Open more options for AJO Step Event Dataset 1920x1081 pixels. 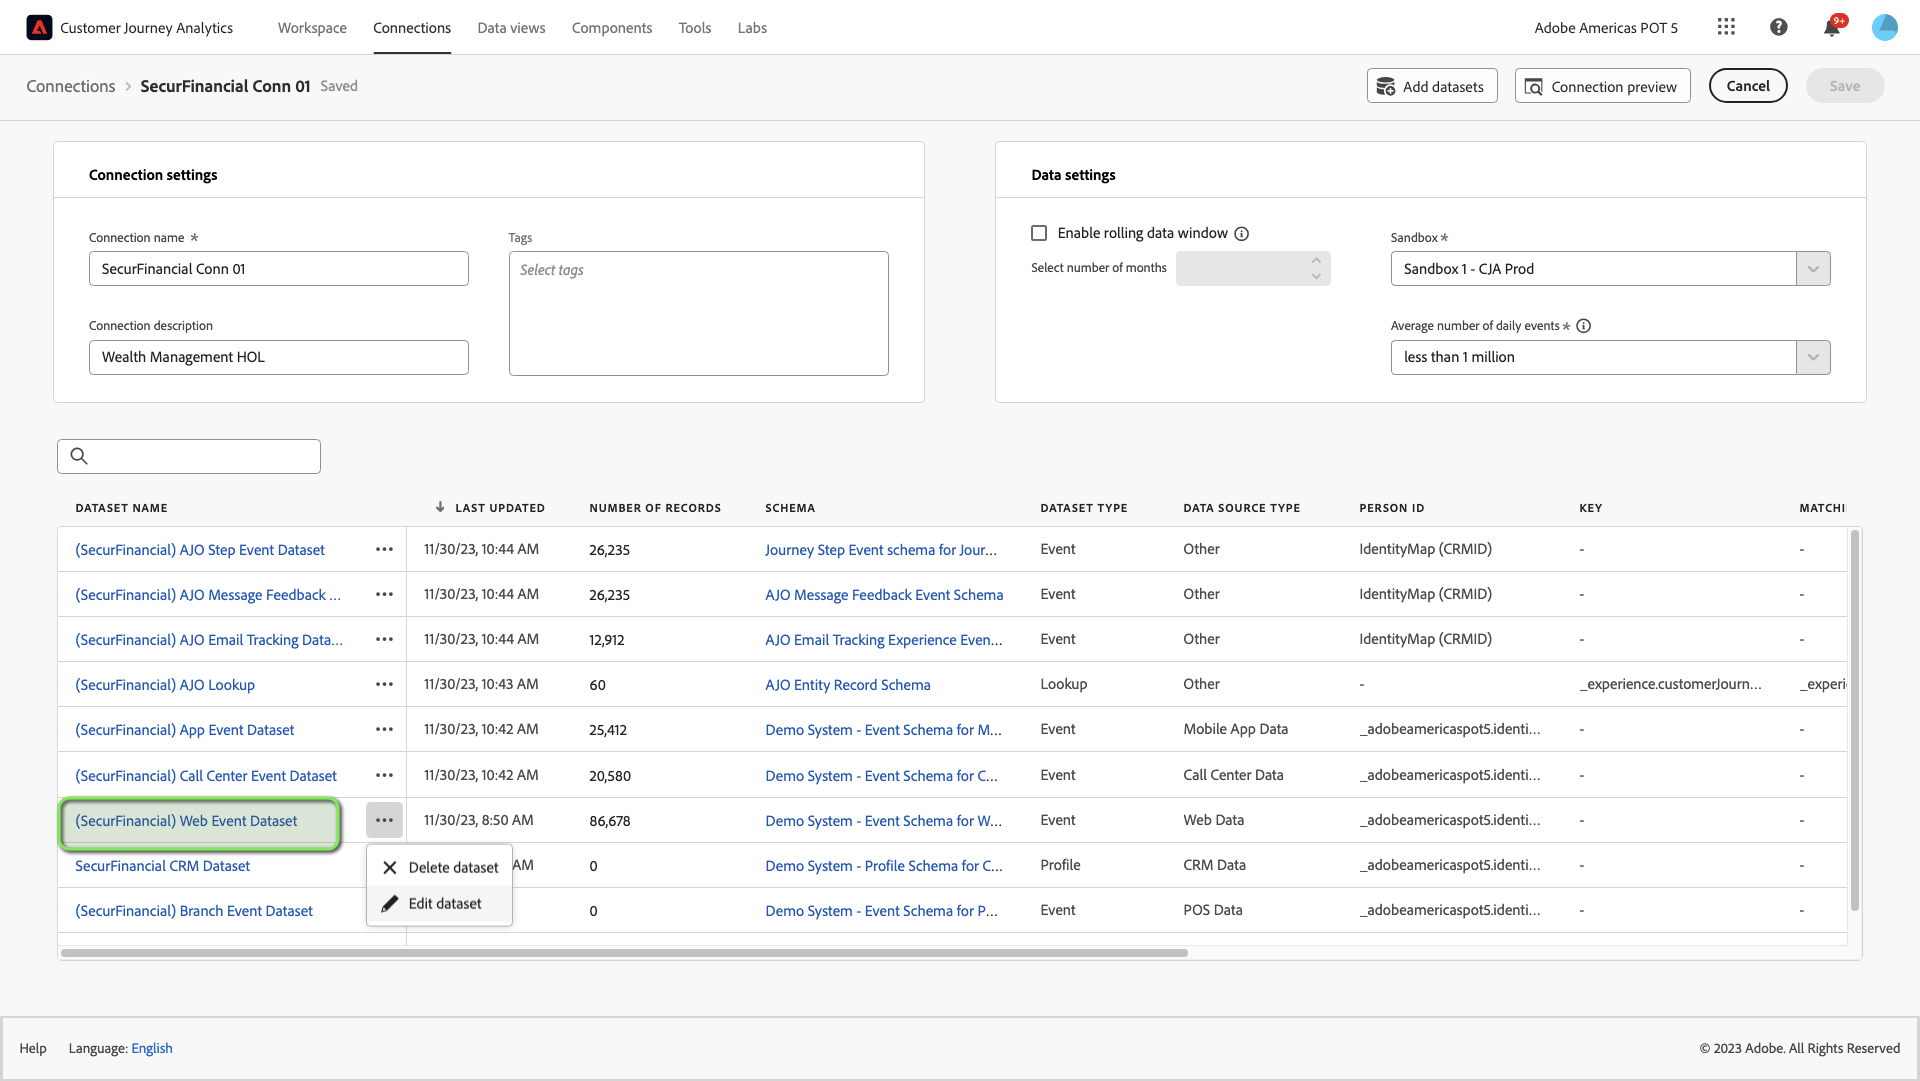click(x=384, y=550)
